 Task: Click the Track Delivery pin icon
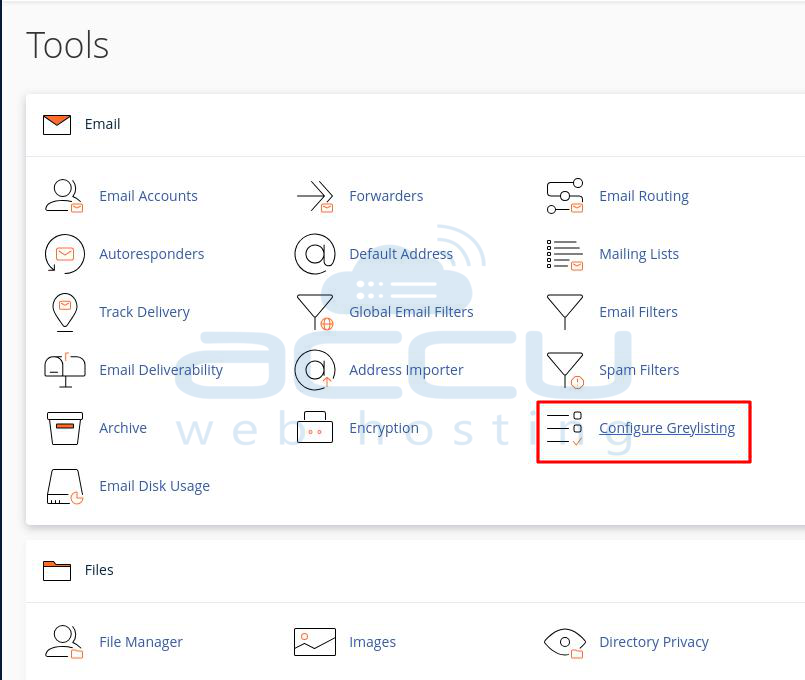65,312
